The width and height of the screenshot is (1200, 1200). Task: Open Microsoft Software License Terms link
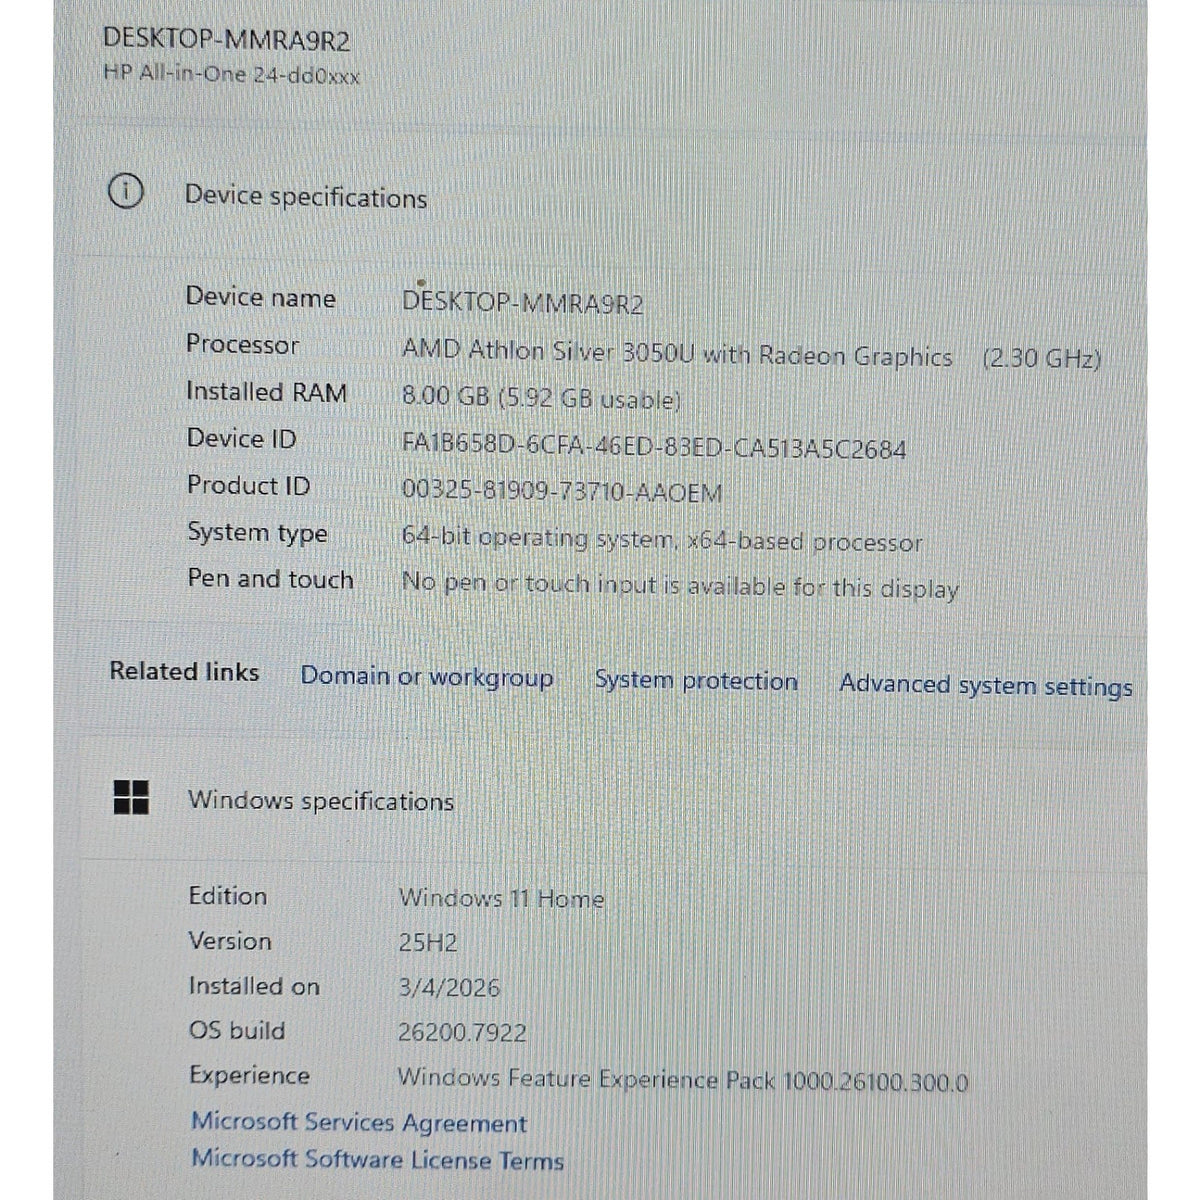point(378,1159)
